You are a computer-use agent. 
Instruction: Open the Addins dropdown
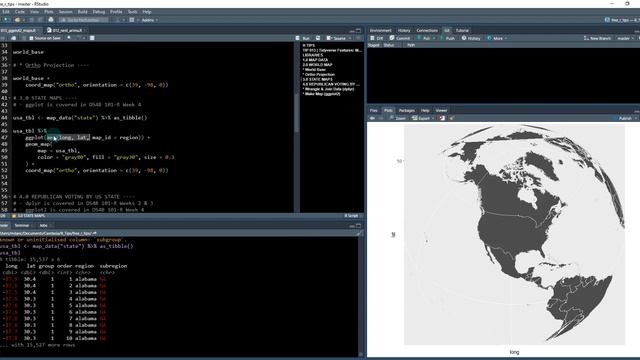pyautogui.click(x=150, y=20)
